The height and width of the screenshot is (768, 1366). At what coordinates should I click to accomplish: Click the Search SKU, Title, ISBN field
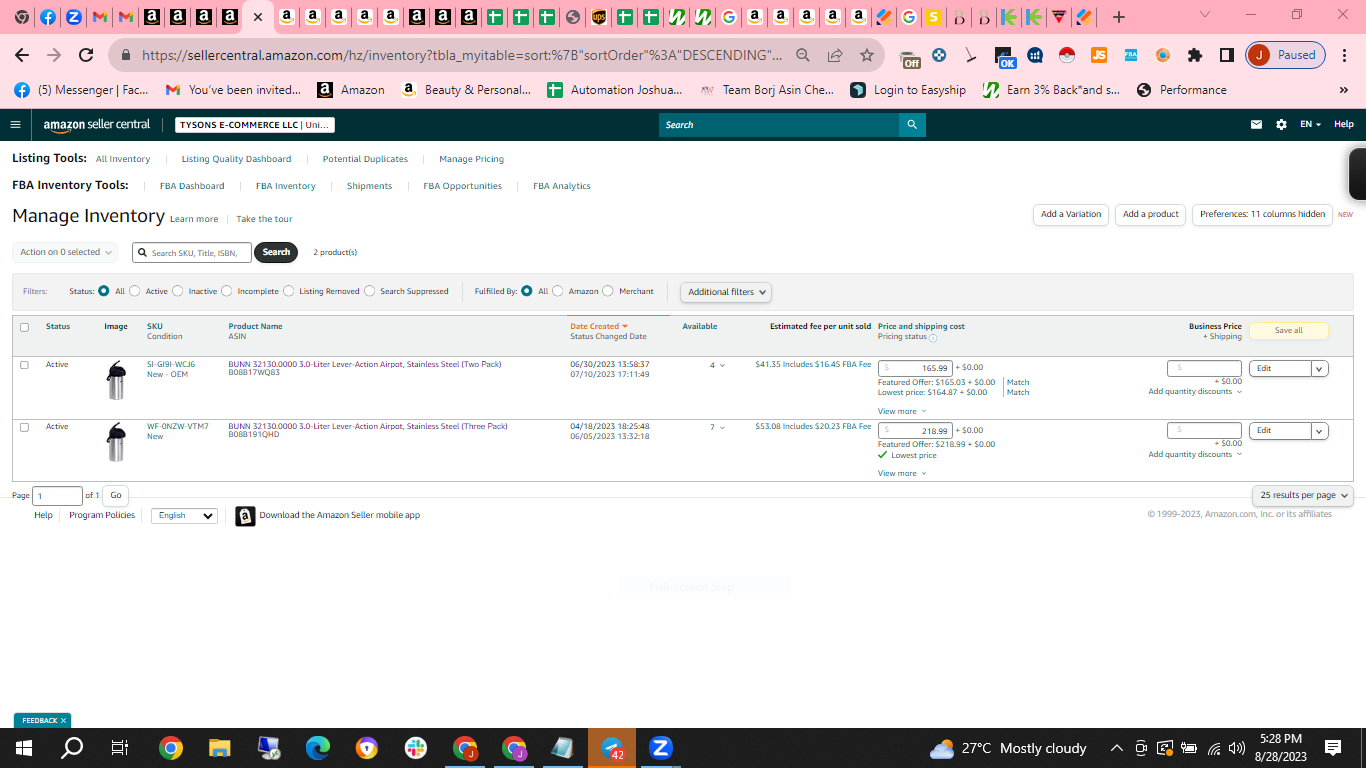pos(192,253)
